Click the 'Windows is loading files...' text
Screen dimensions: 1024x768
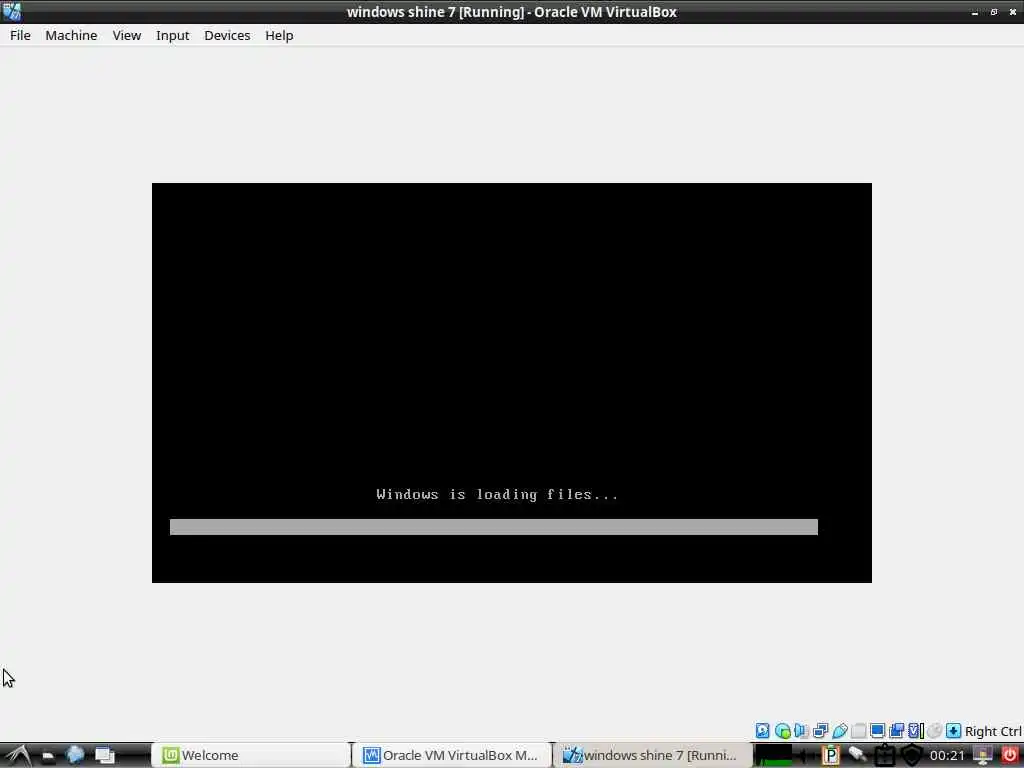point(497,494)
